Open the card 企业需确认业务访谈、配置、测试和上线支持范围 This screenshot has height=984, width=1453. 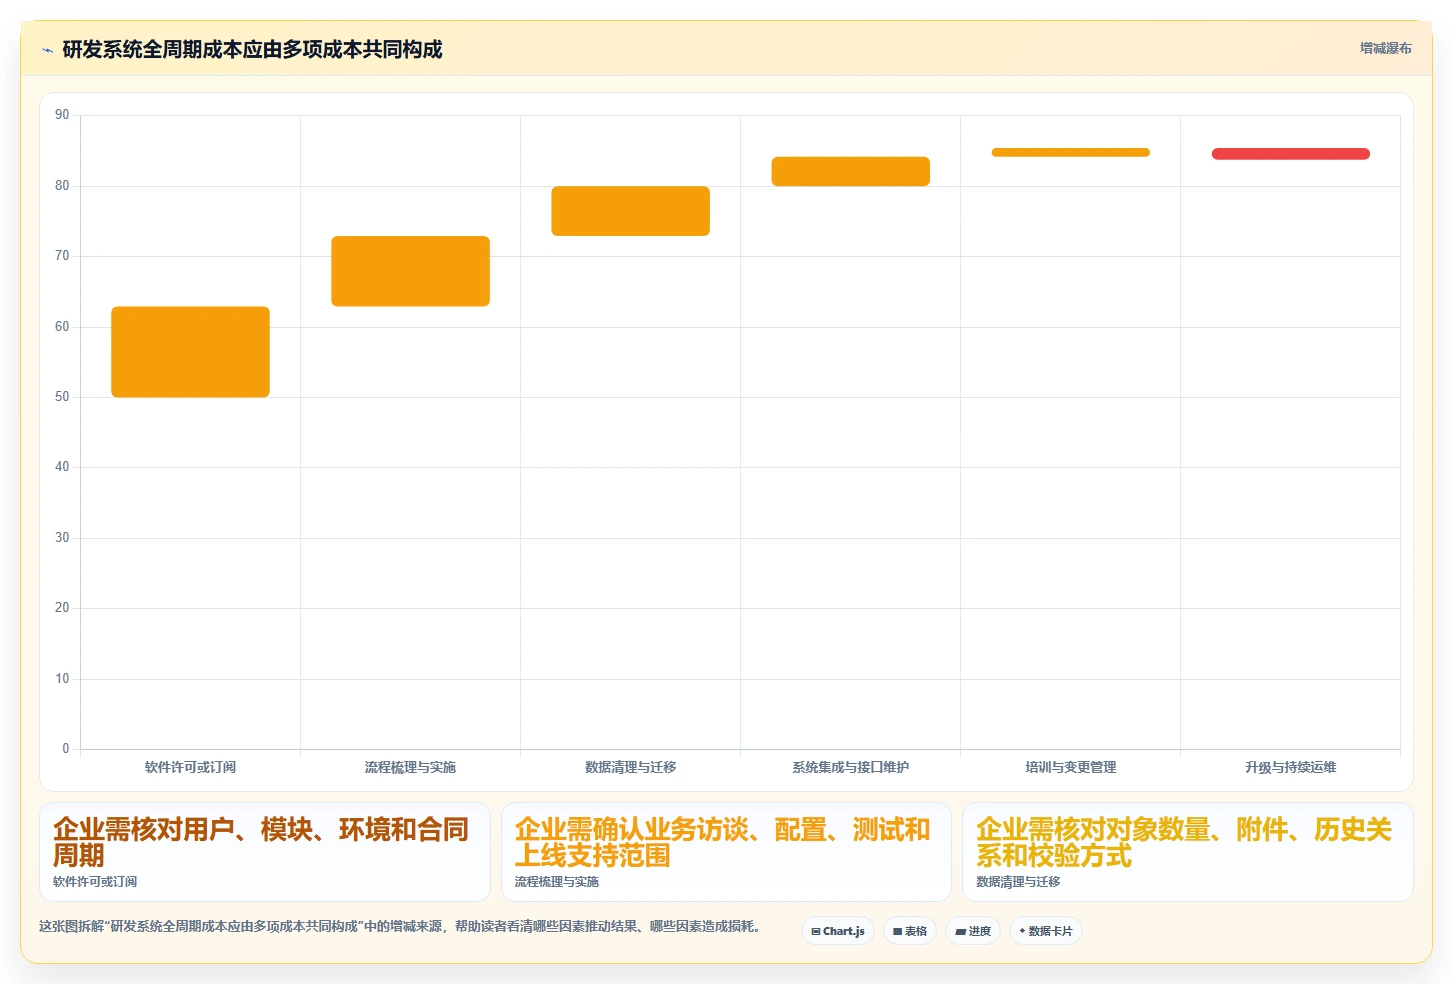[x=726, y=852]
